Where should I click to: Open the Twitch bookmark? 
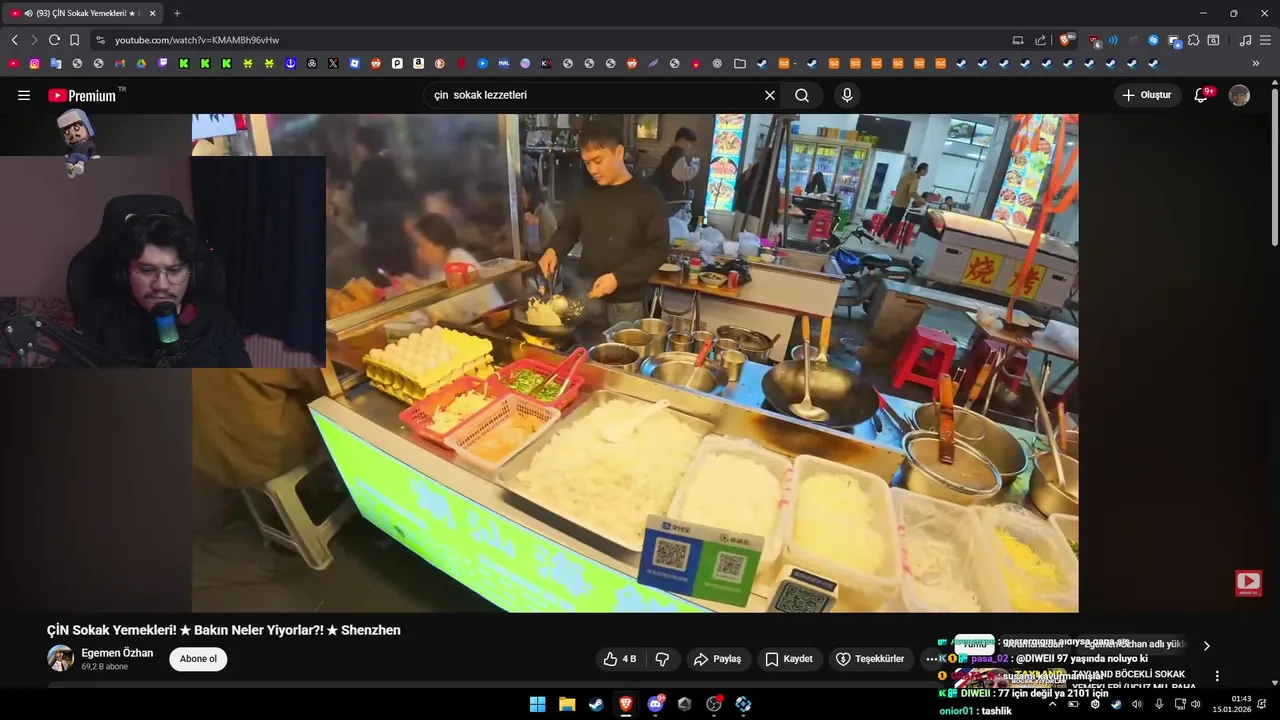click(162, 63)
